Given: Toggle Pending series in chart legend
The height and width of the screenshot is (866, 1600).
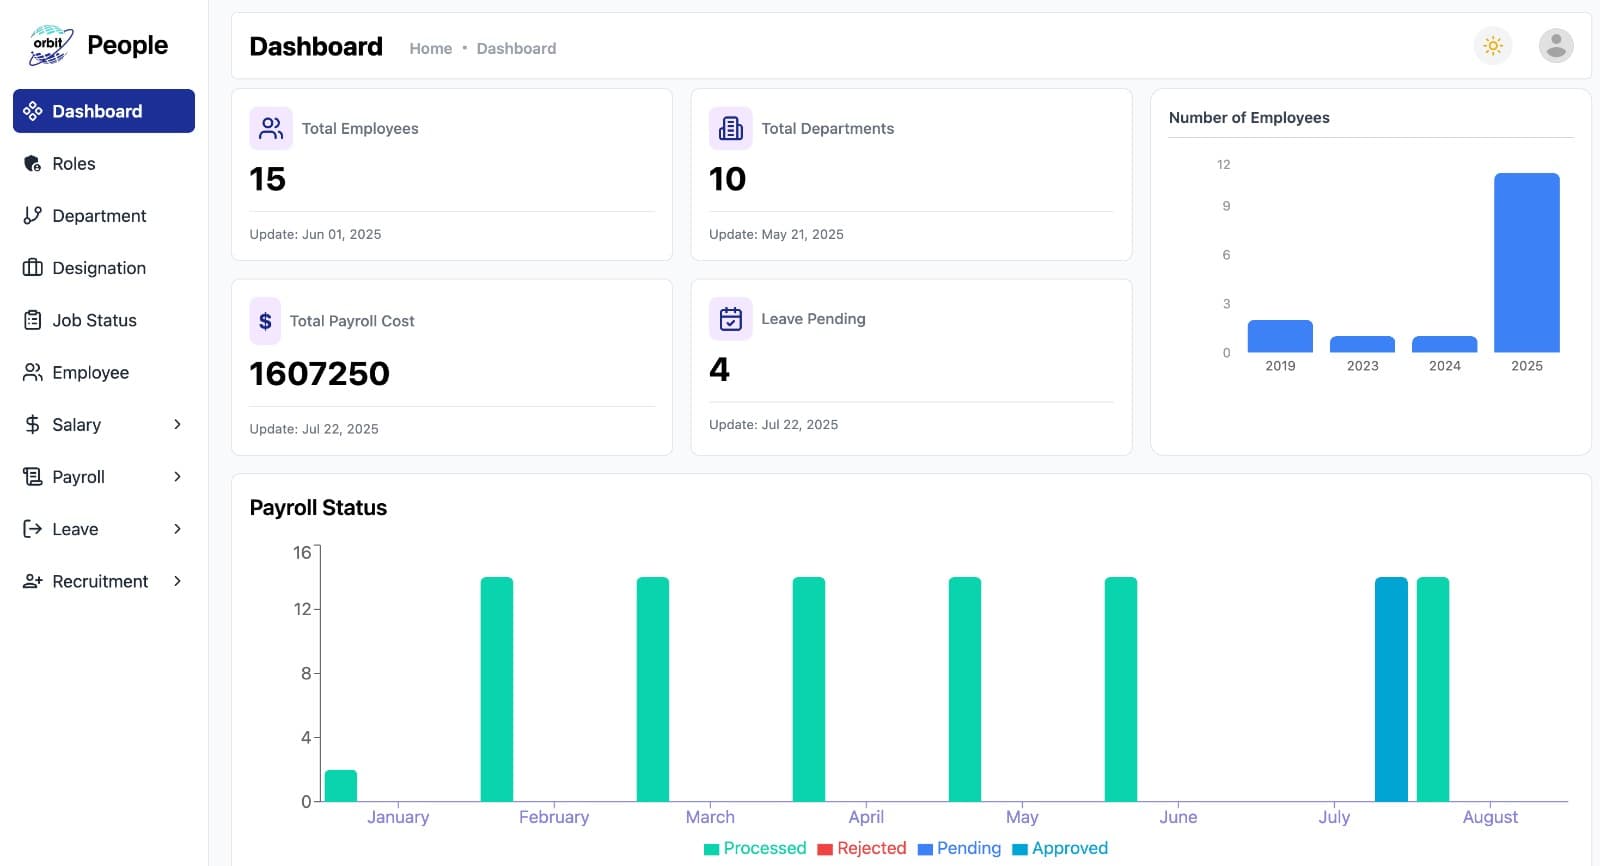Looking at the screenshot, I should [x=959, y=848].
